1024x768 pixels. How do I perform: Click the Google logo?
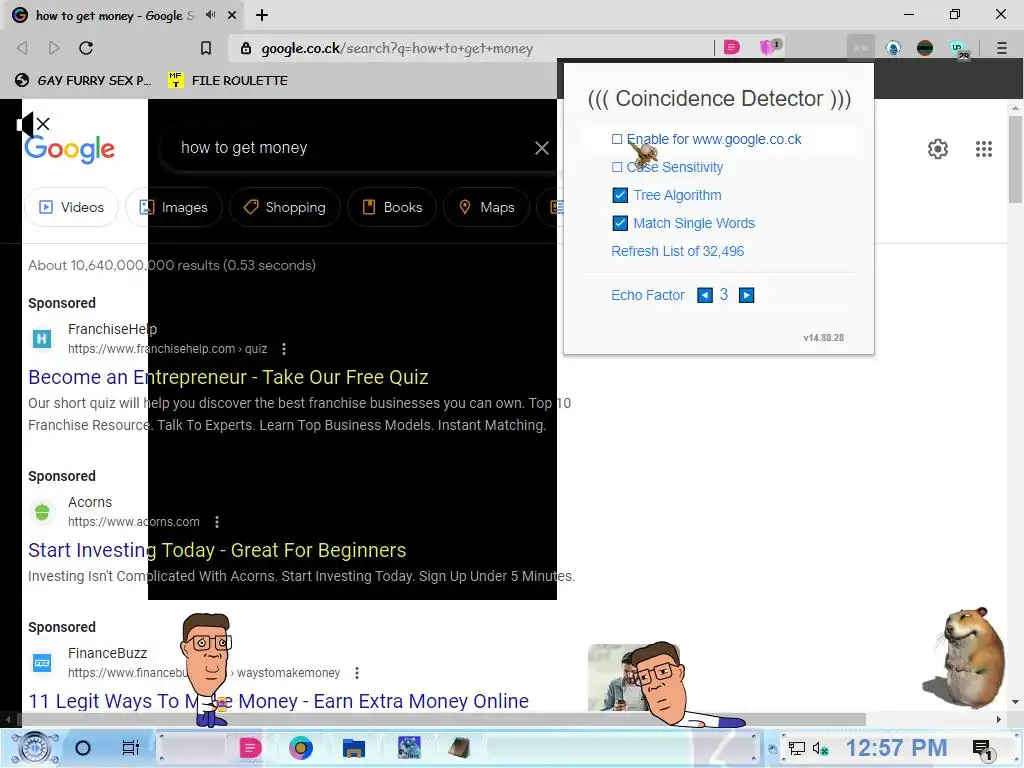[70, 149]
